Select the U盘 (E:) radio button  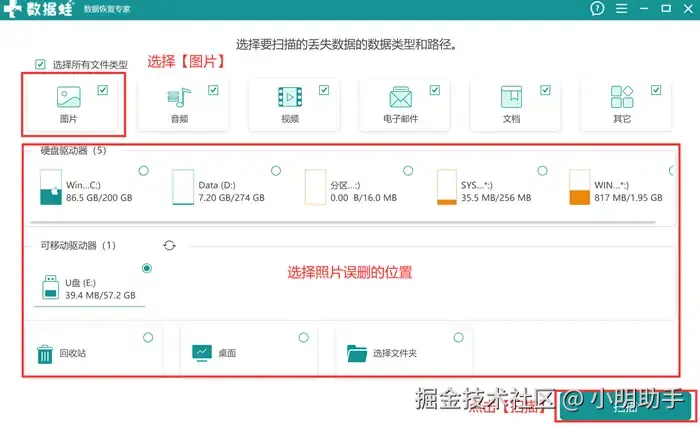click(146, 268)
